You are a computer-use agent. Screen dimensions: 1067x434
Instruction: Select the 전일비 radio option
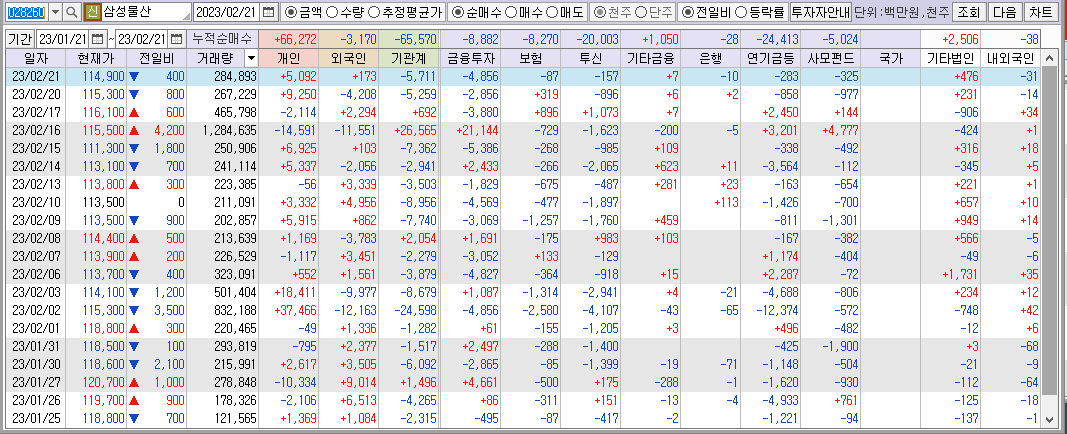click(x=706, y=12)
